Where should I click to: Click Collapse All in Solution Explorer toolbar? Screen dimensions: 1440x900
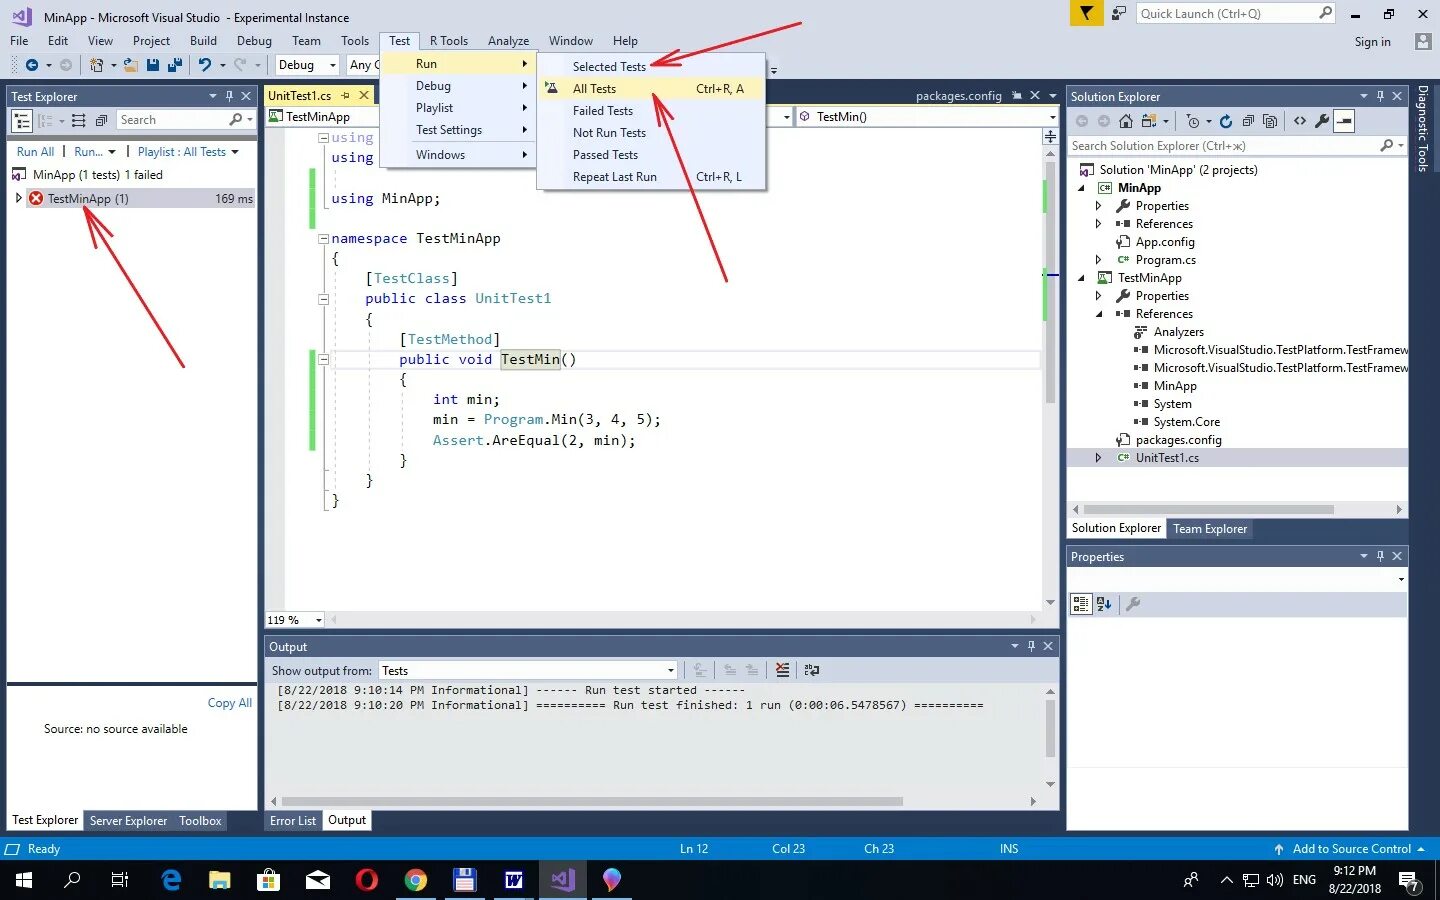(1248, 121)
